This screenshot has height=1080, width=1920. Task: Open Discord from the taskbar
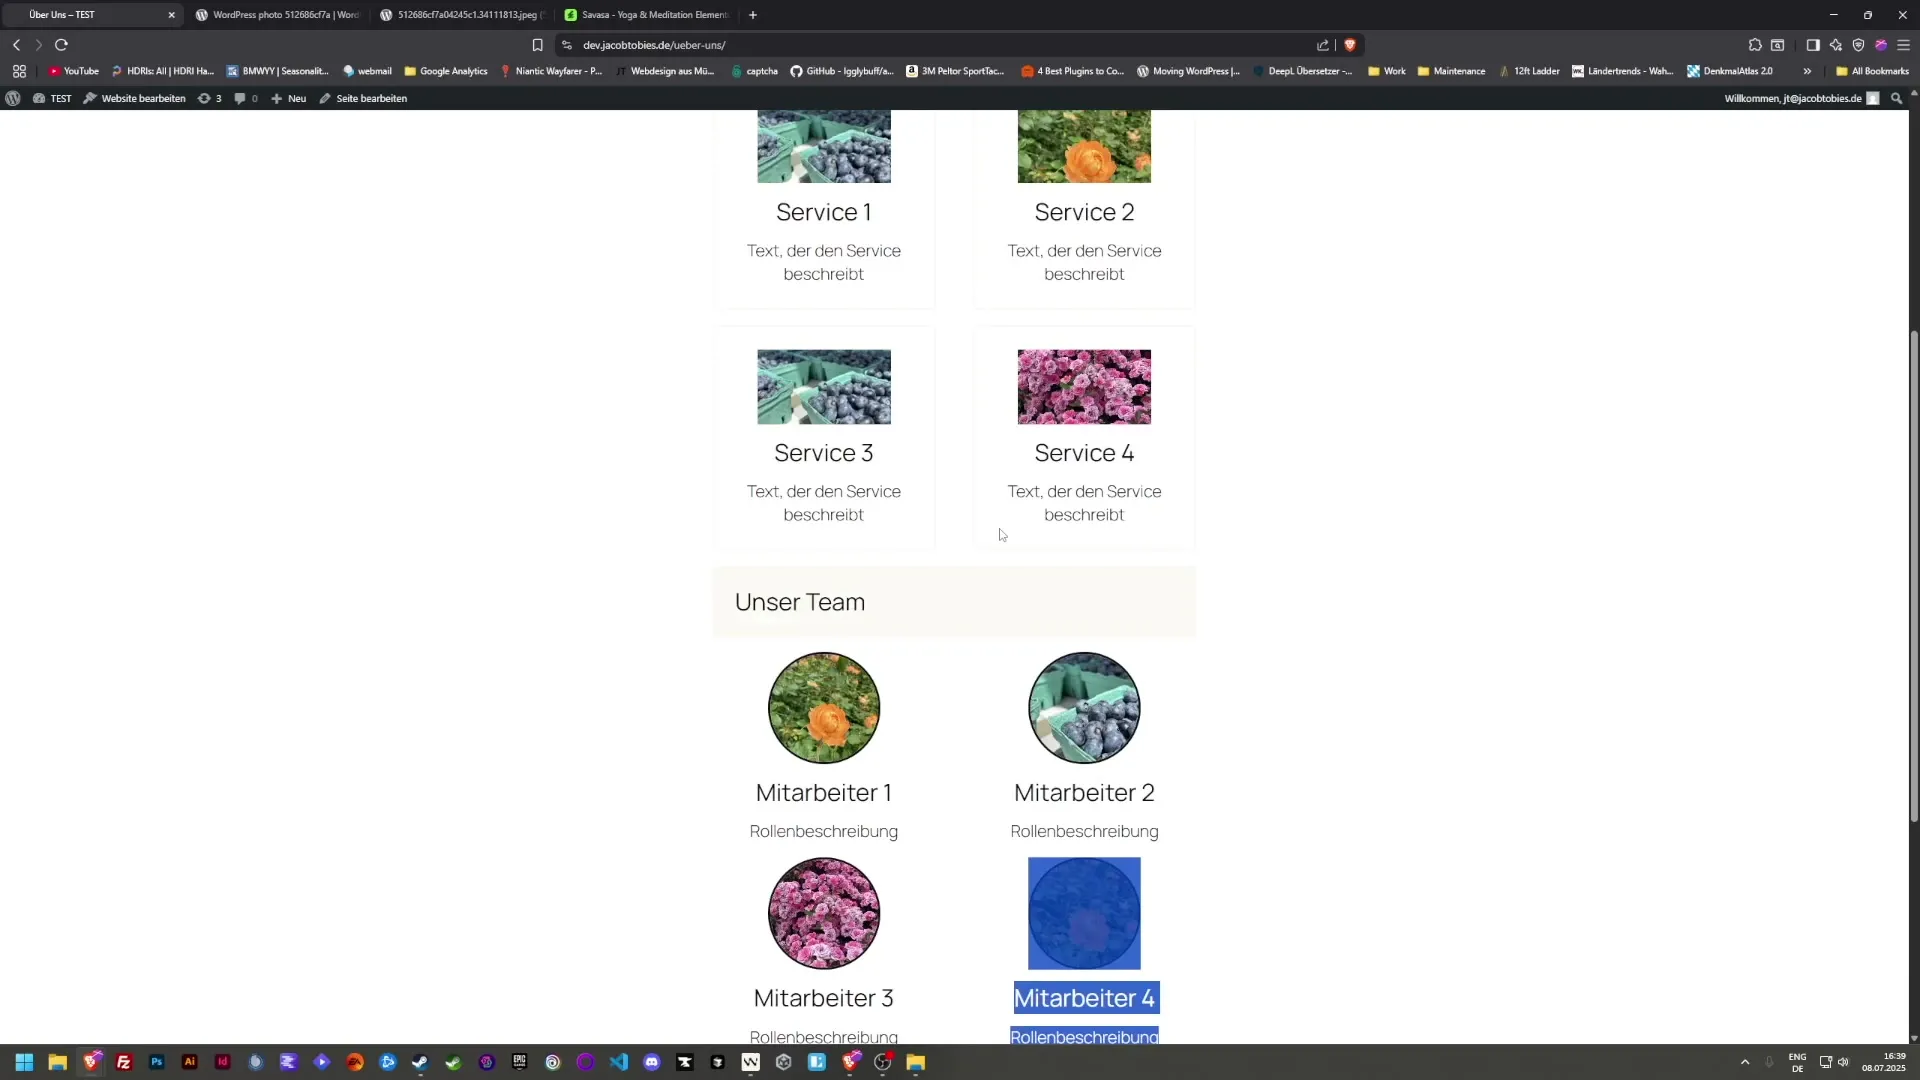click(650, 1062)
